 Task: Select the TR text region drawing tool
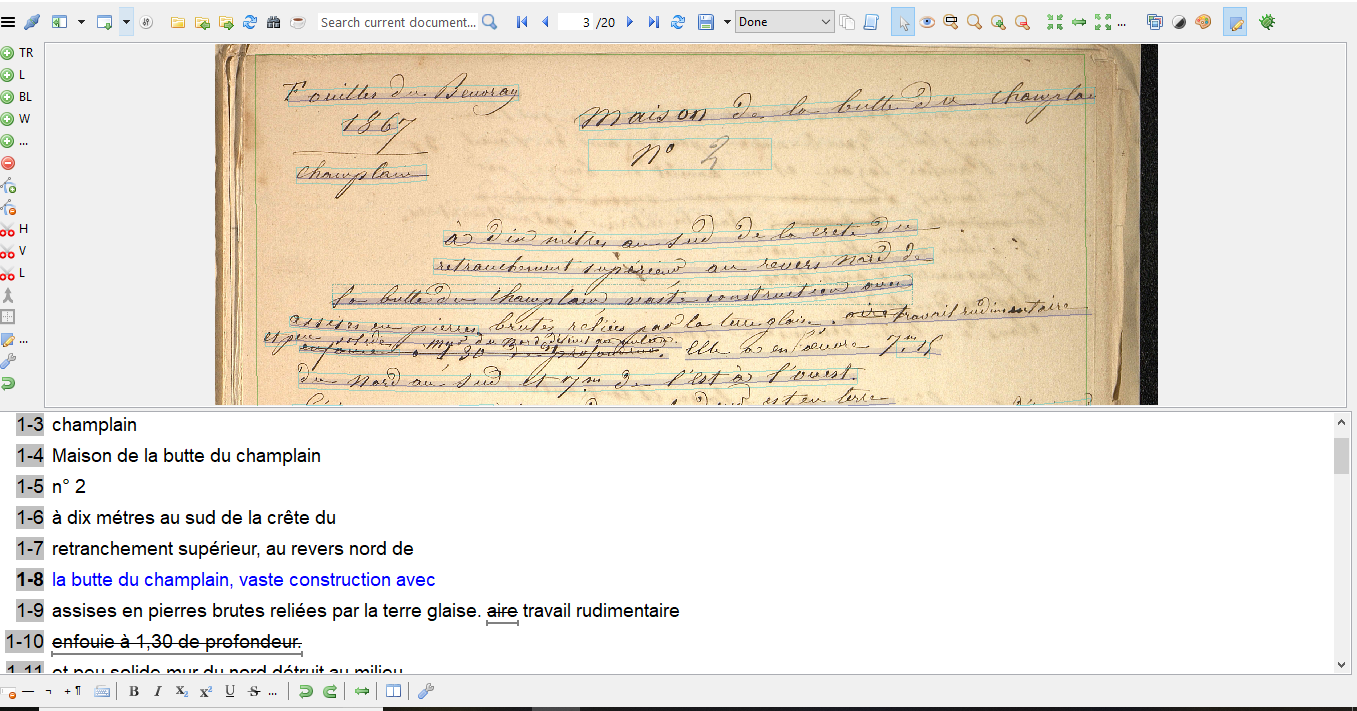(x=16, y=53)
